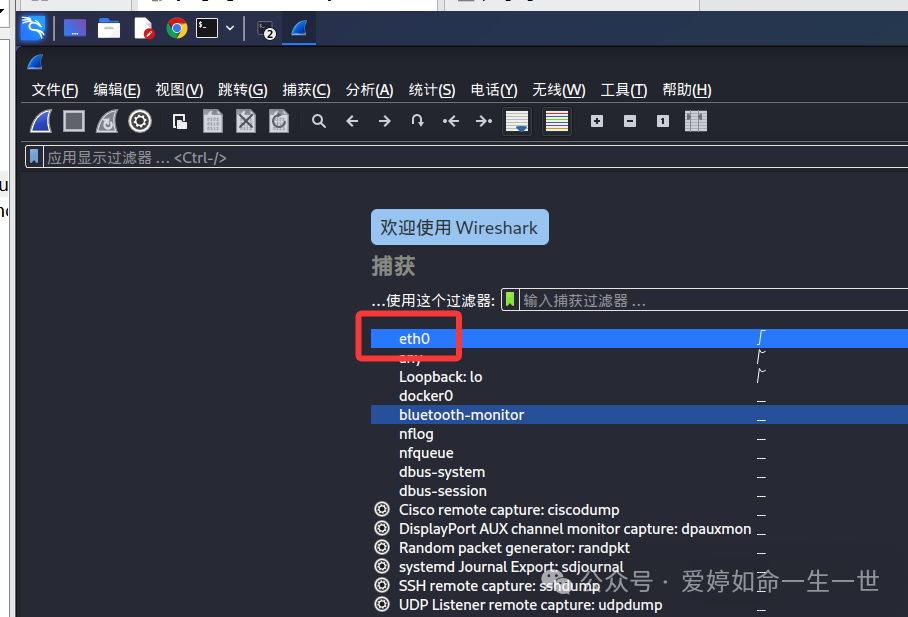Jump to last packet icon
The width and height of the screenshot is (908, 617).
pos(484,122)
